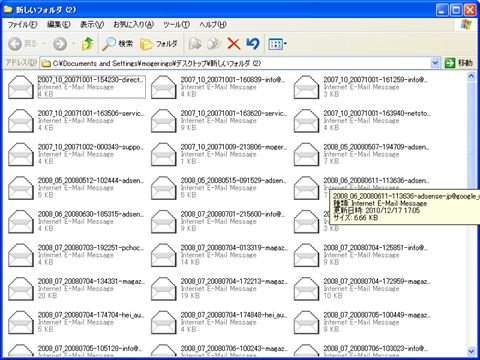The image size is (480, 360).
Task: Open the Favorites (お気に入り) menu
Action: (133, 24)
